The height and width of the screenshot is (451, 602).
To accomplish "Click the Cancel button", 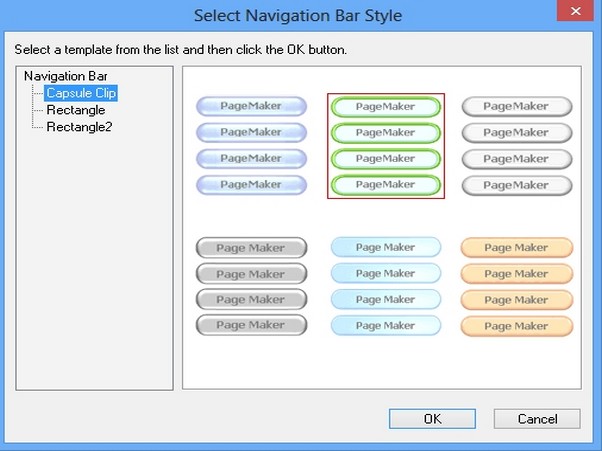I will coord(537,418).
